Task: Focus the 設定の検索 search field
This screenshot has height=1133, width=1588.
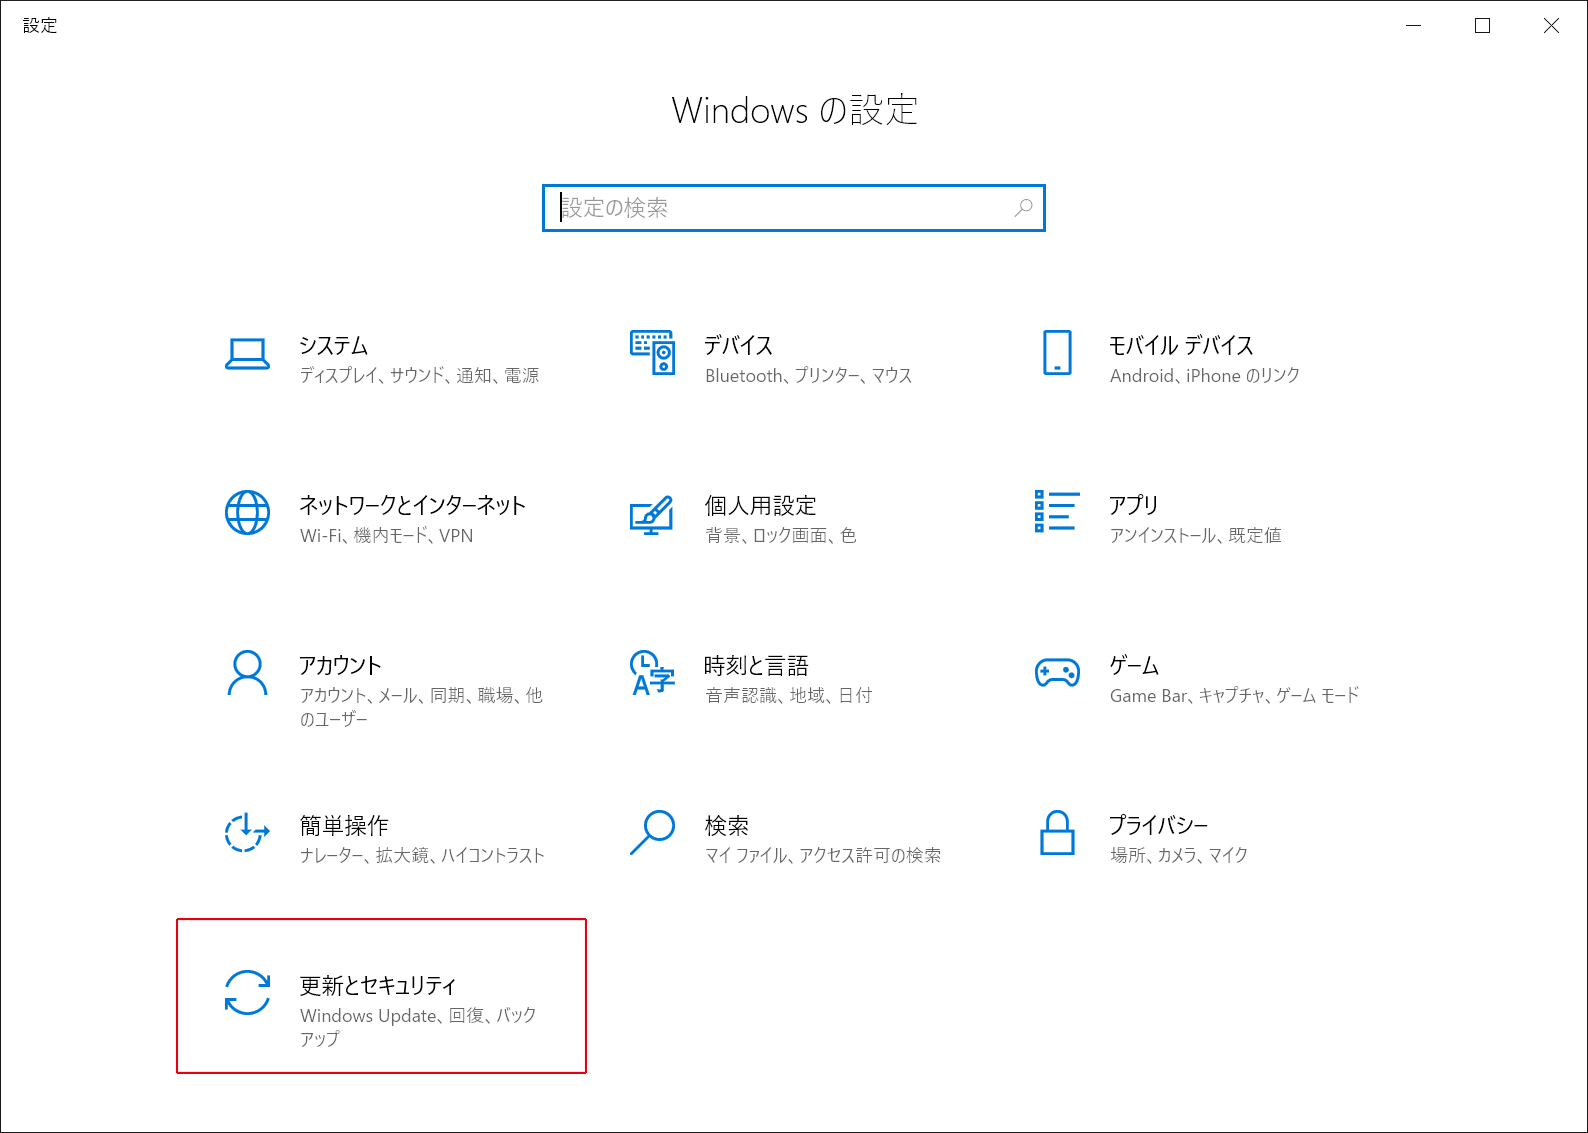Action: click(794, 208)
